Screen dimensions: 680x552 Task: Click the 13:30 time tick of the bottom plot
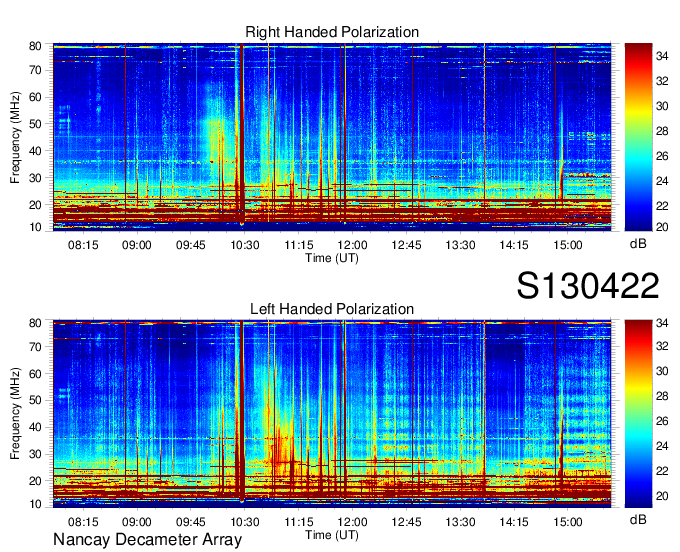[461, 522]
